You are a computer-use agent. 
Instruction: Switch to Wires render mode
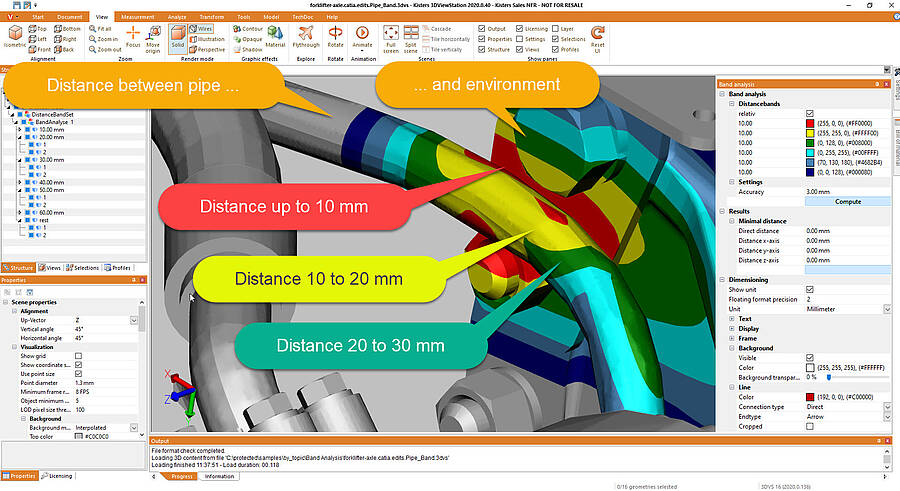[201, 29]
